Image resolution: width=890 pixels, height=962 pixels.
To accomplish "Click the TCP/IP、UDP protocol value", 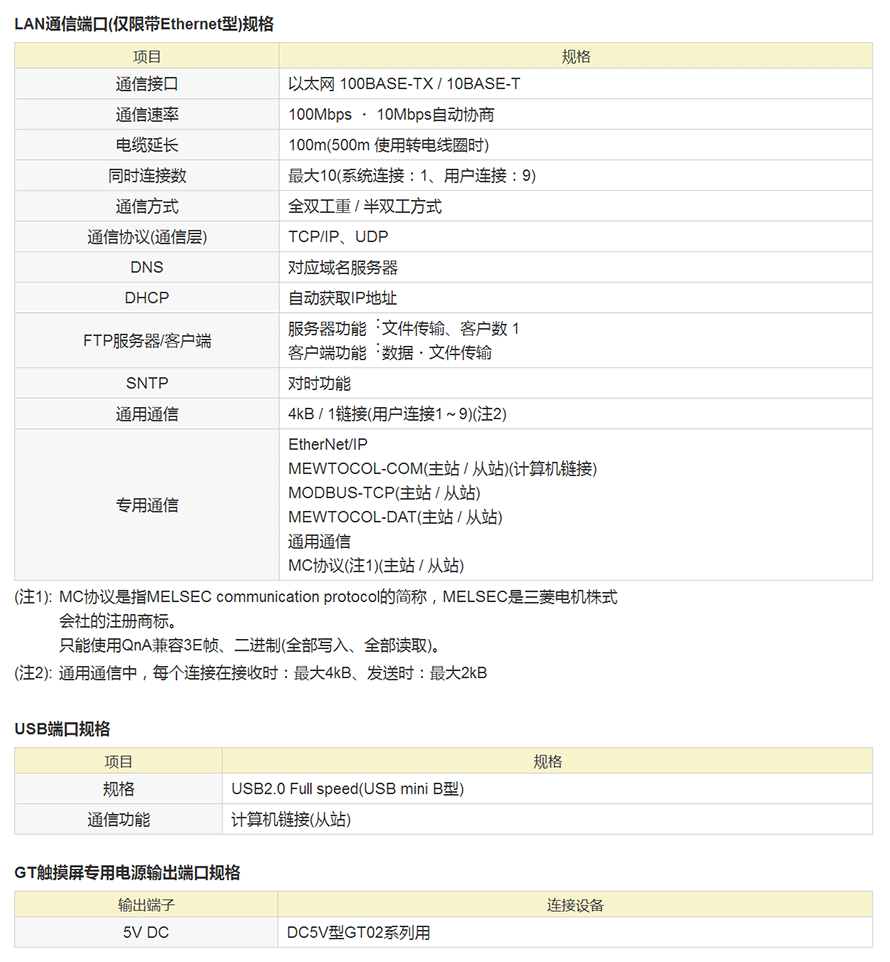I will [x=338, y=237].
